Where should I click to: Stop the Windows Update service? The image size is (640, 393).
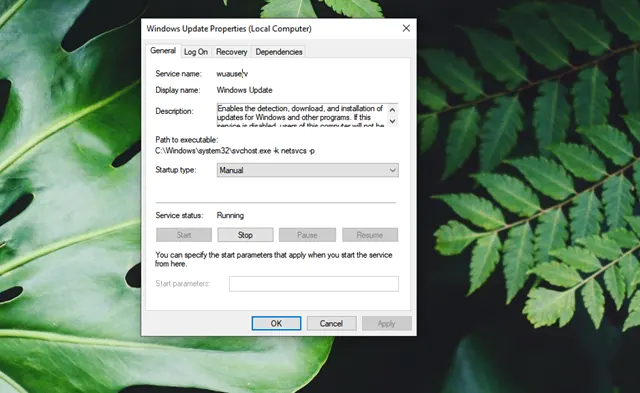click(x=245, y=235)
